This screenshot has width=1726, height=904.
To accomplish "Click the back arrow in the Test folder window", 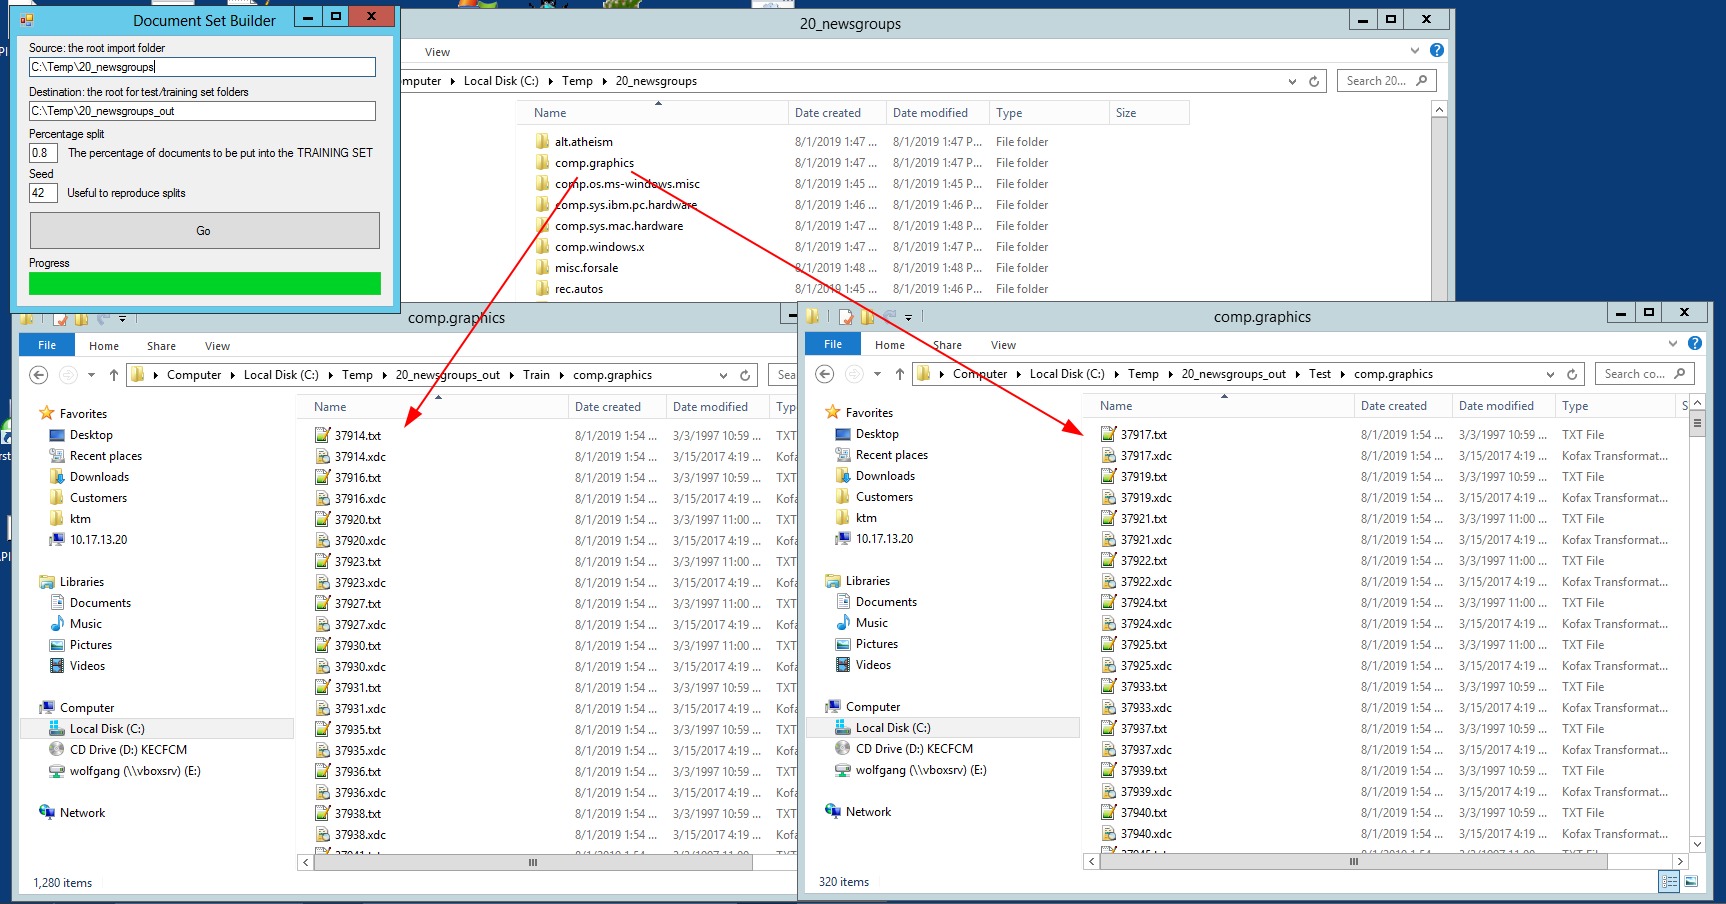I will coord(825,374).
